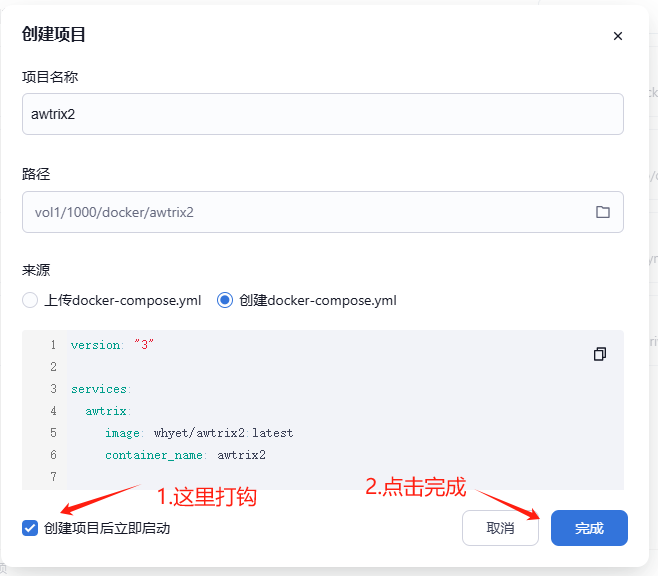Select 创建docker-compose.yml radio option
The height and width of the screenshot is (576, 658).
point(225,300)
